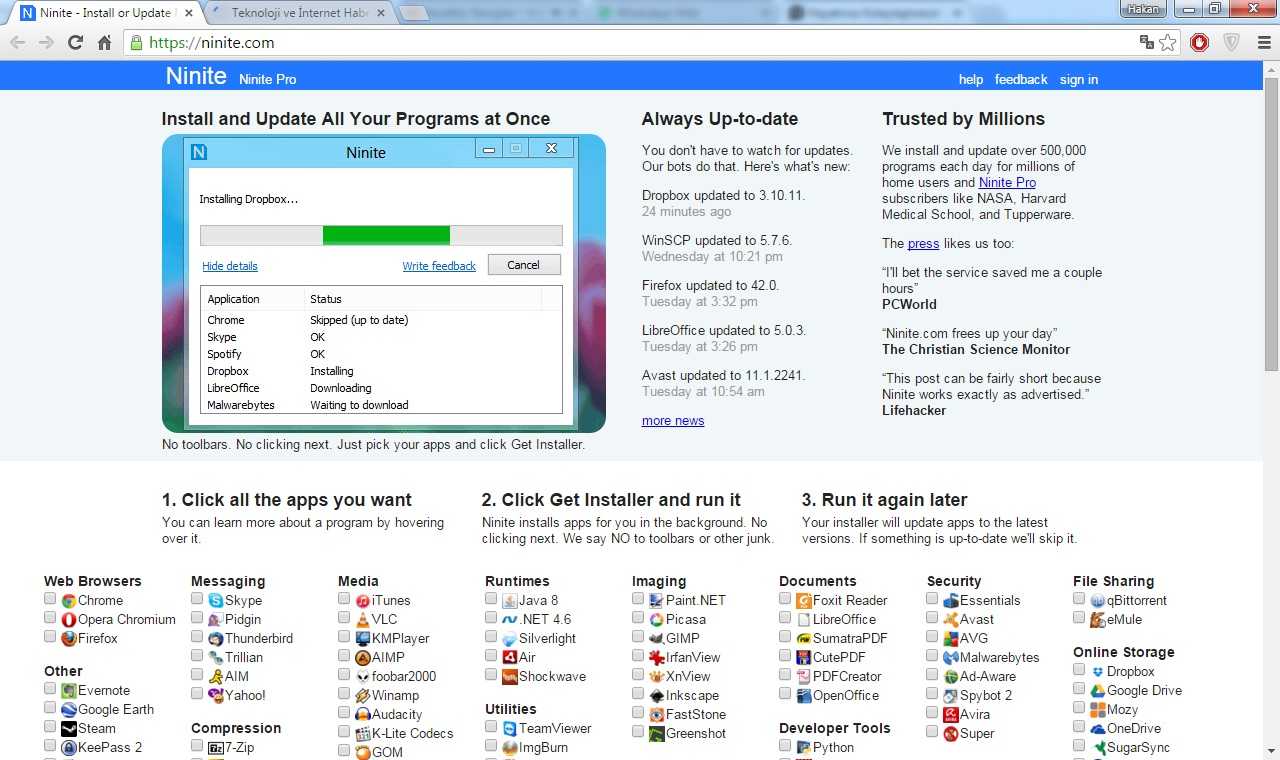Click the Adblock red extension icon
Screen dimensions: 1280x760
[1199, 42]
